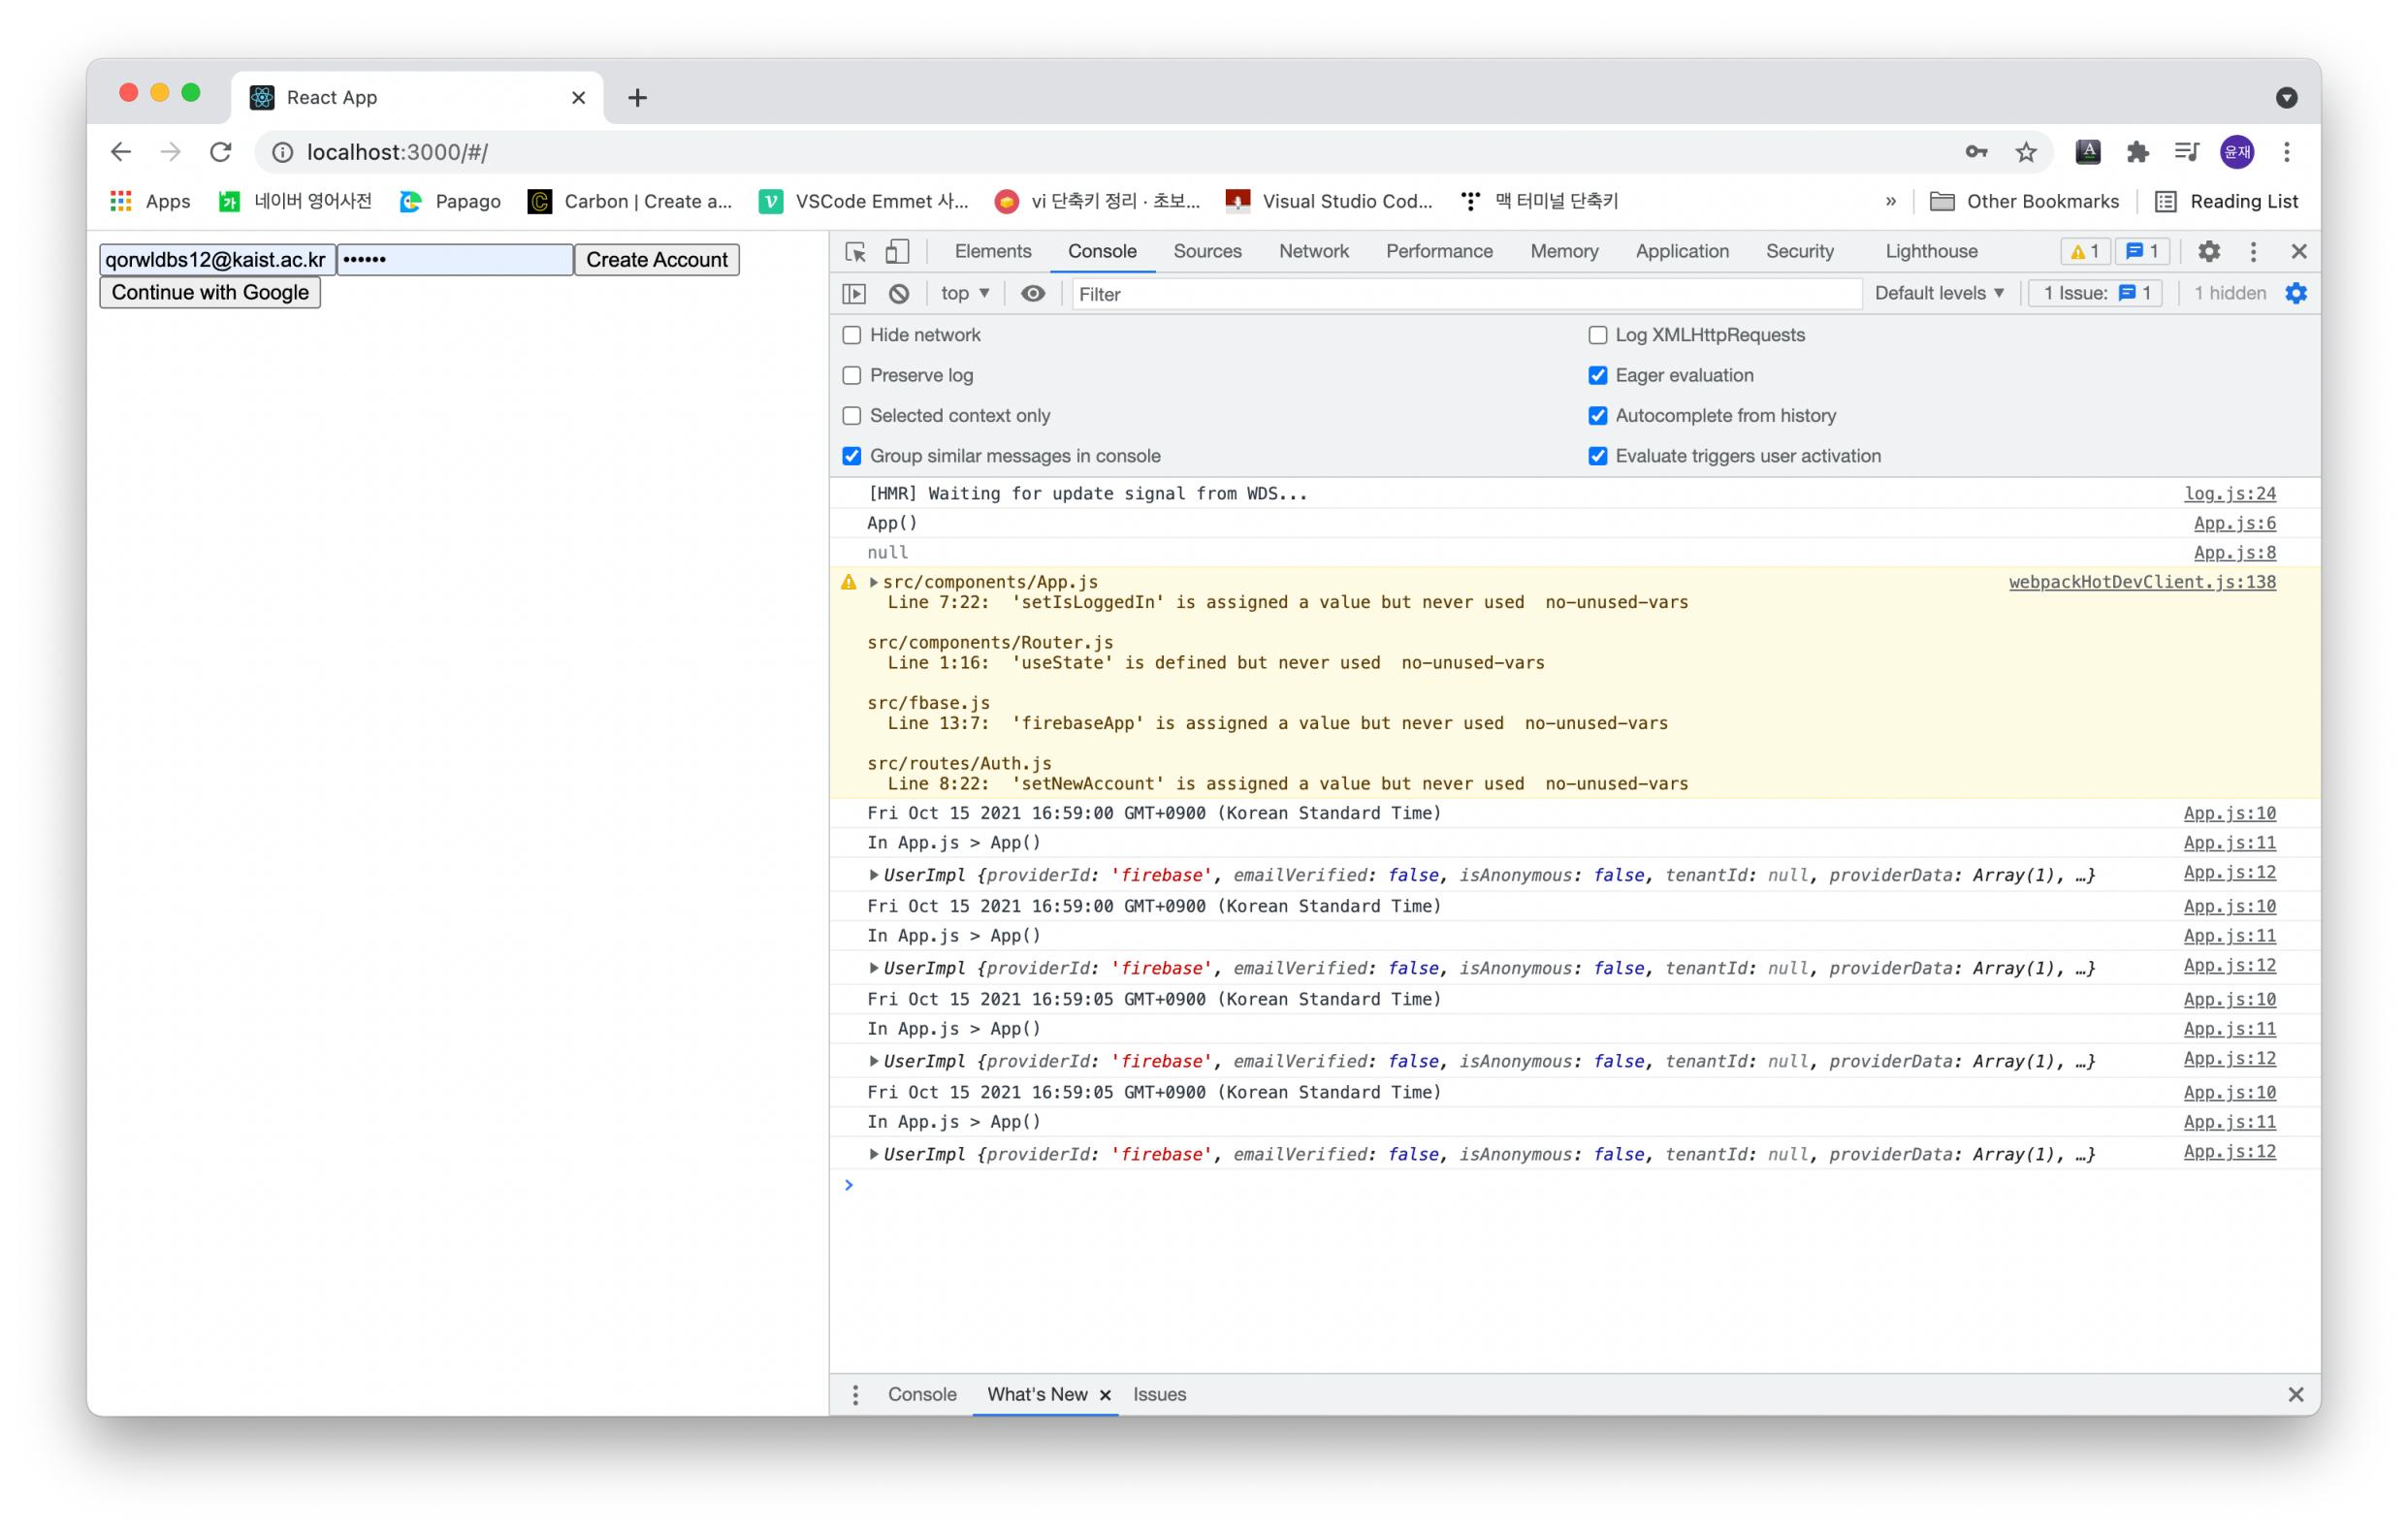Image resolution: width=2408 pixels, height=1531 pixels.
Task: Expand the first UserImpl object entry
Action: 874,876
